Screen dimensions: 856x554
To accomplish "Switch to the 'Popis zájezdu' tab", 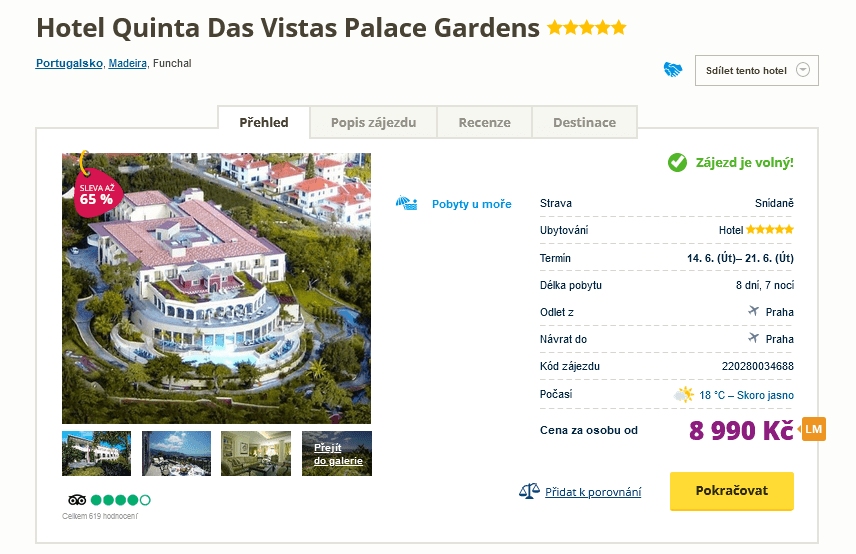I will point(374,123).
